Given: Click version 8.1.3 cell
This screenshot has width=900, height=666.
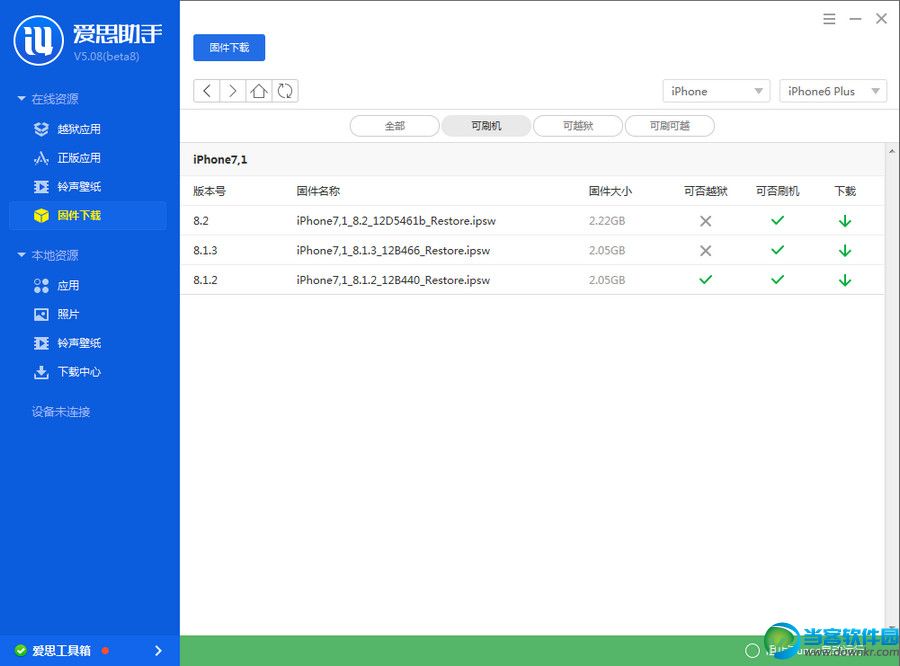Looking at the screenshot, I should (x=205, y=251).
